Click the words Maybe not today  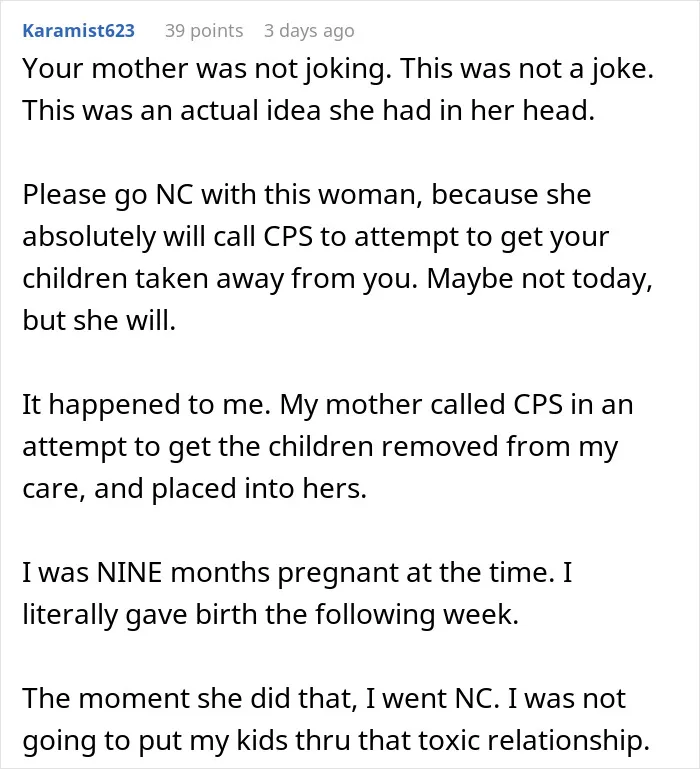pyautogui.click(x=540, y=279)
